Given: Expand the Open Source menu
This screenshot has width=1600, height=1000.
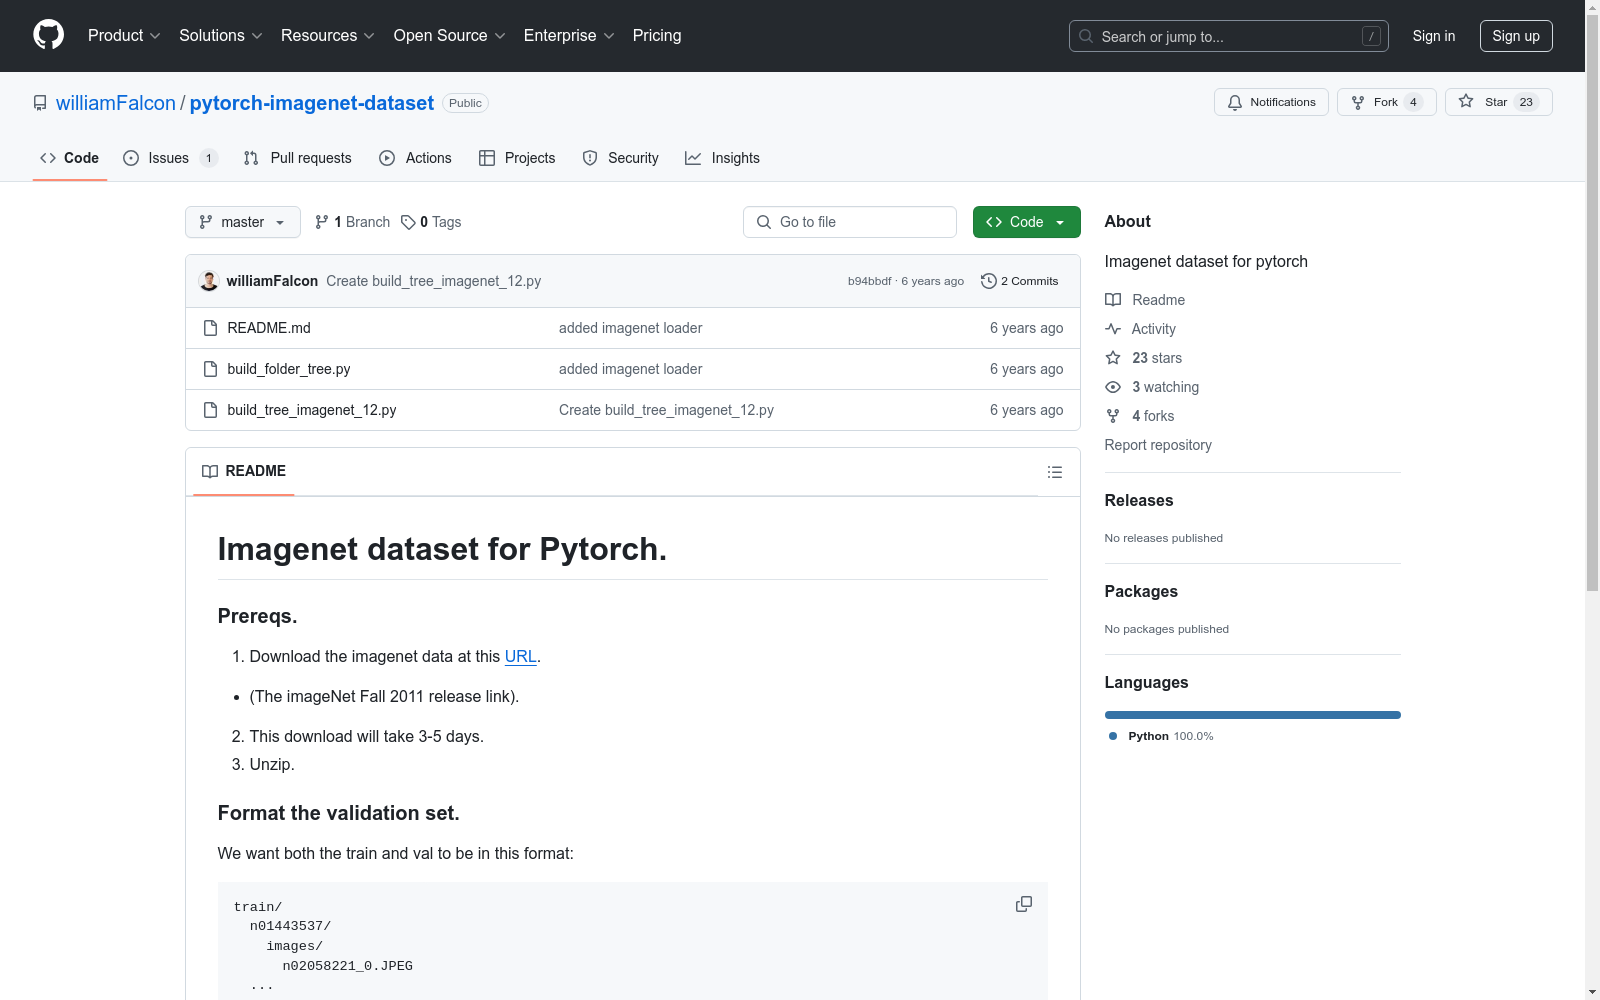Looking at the screenshot, I should 450,36.
